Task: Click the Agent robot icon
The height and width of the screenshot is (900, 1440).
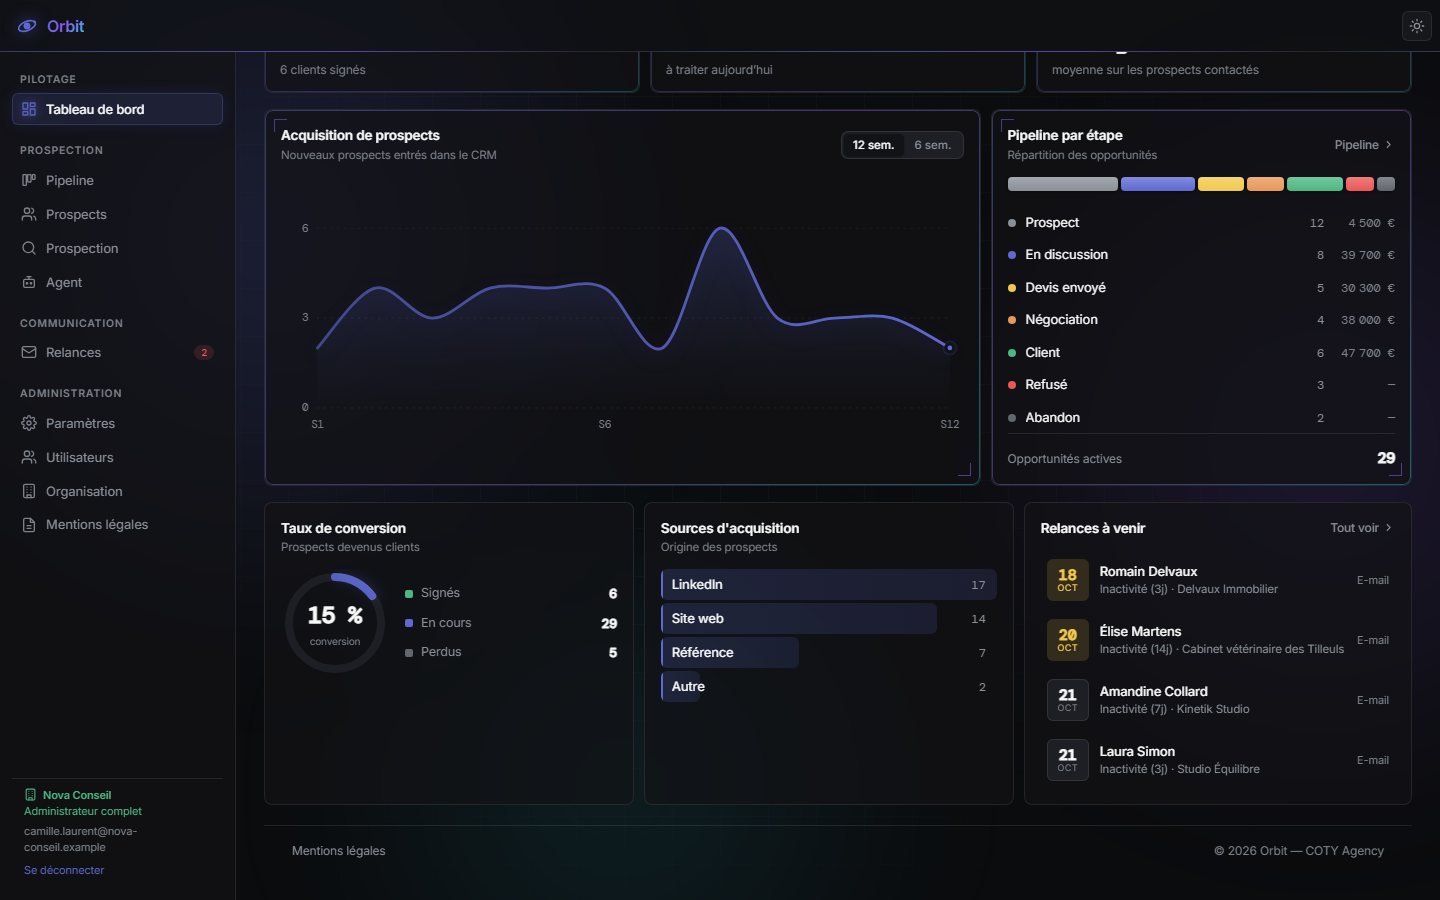Action: coord(29,282)
